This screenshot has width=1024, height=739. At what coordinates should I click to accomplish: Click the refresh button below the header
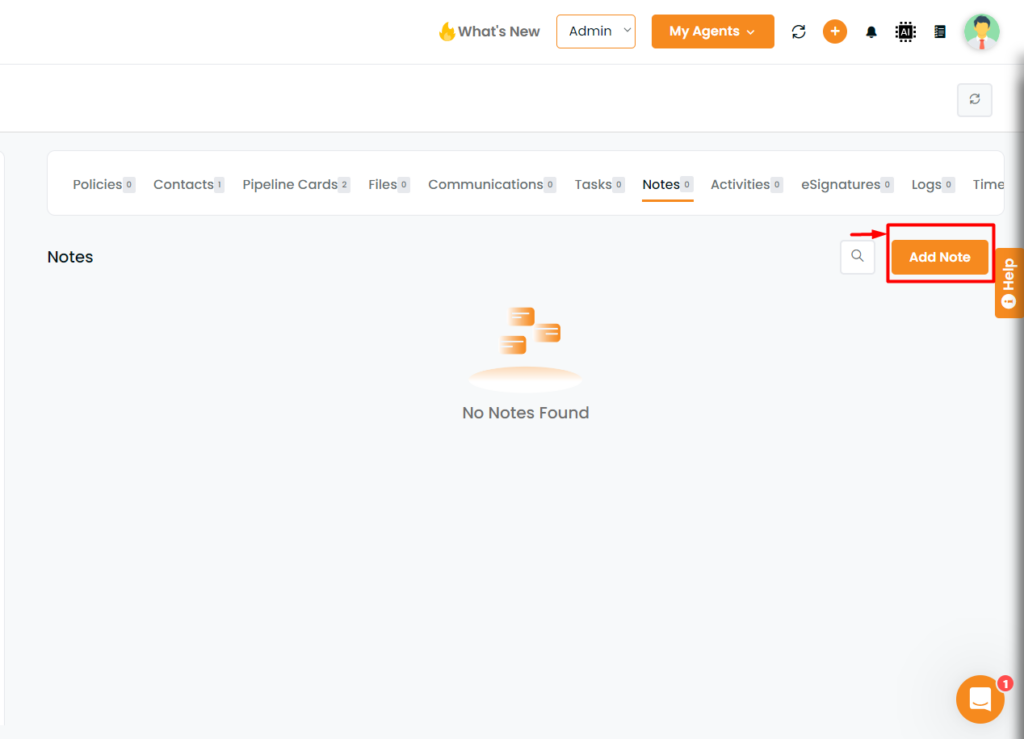pyautogui.click(x=974, y=99)
